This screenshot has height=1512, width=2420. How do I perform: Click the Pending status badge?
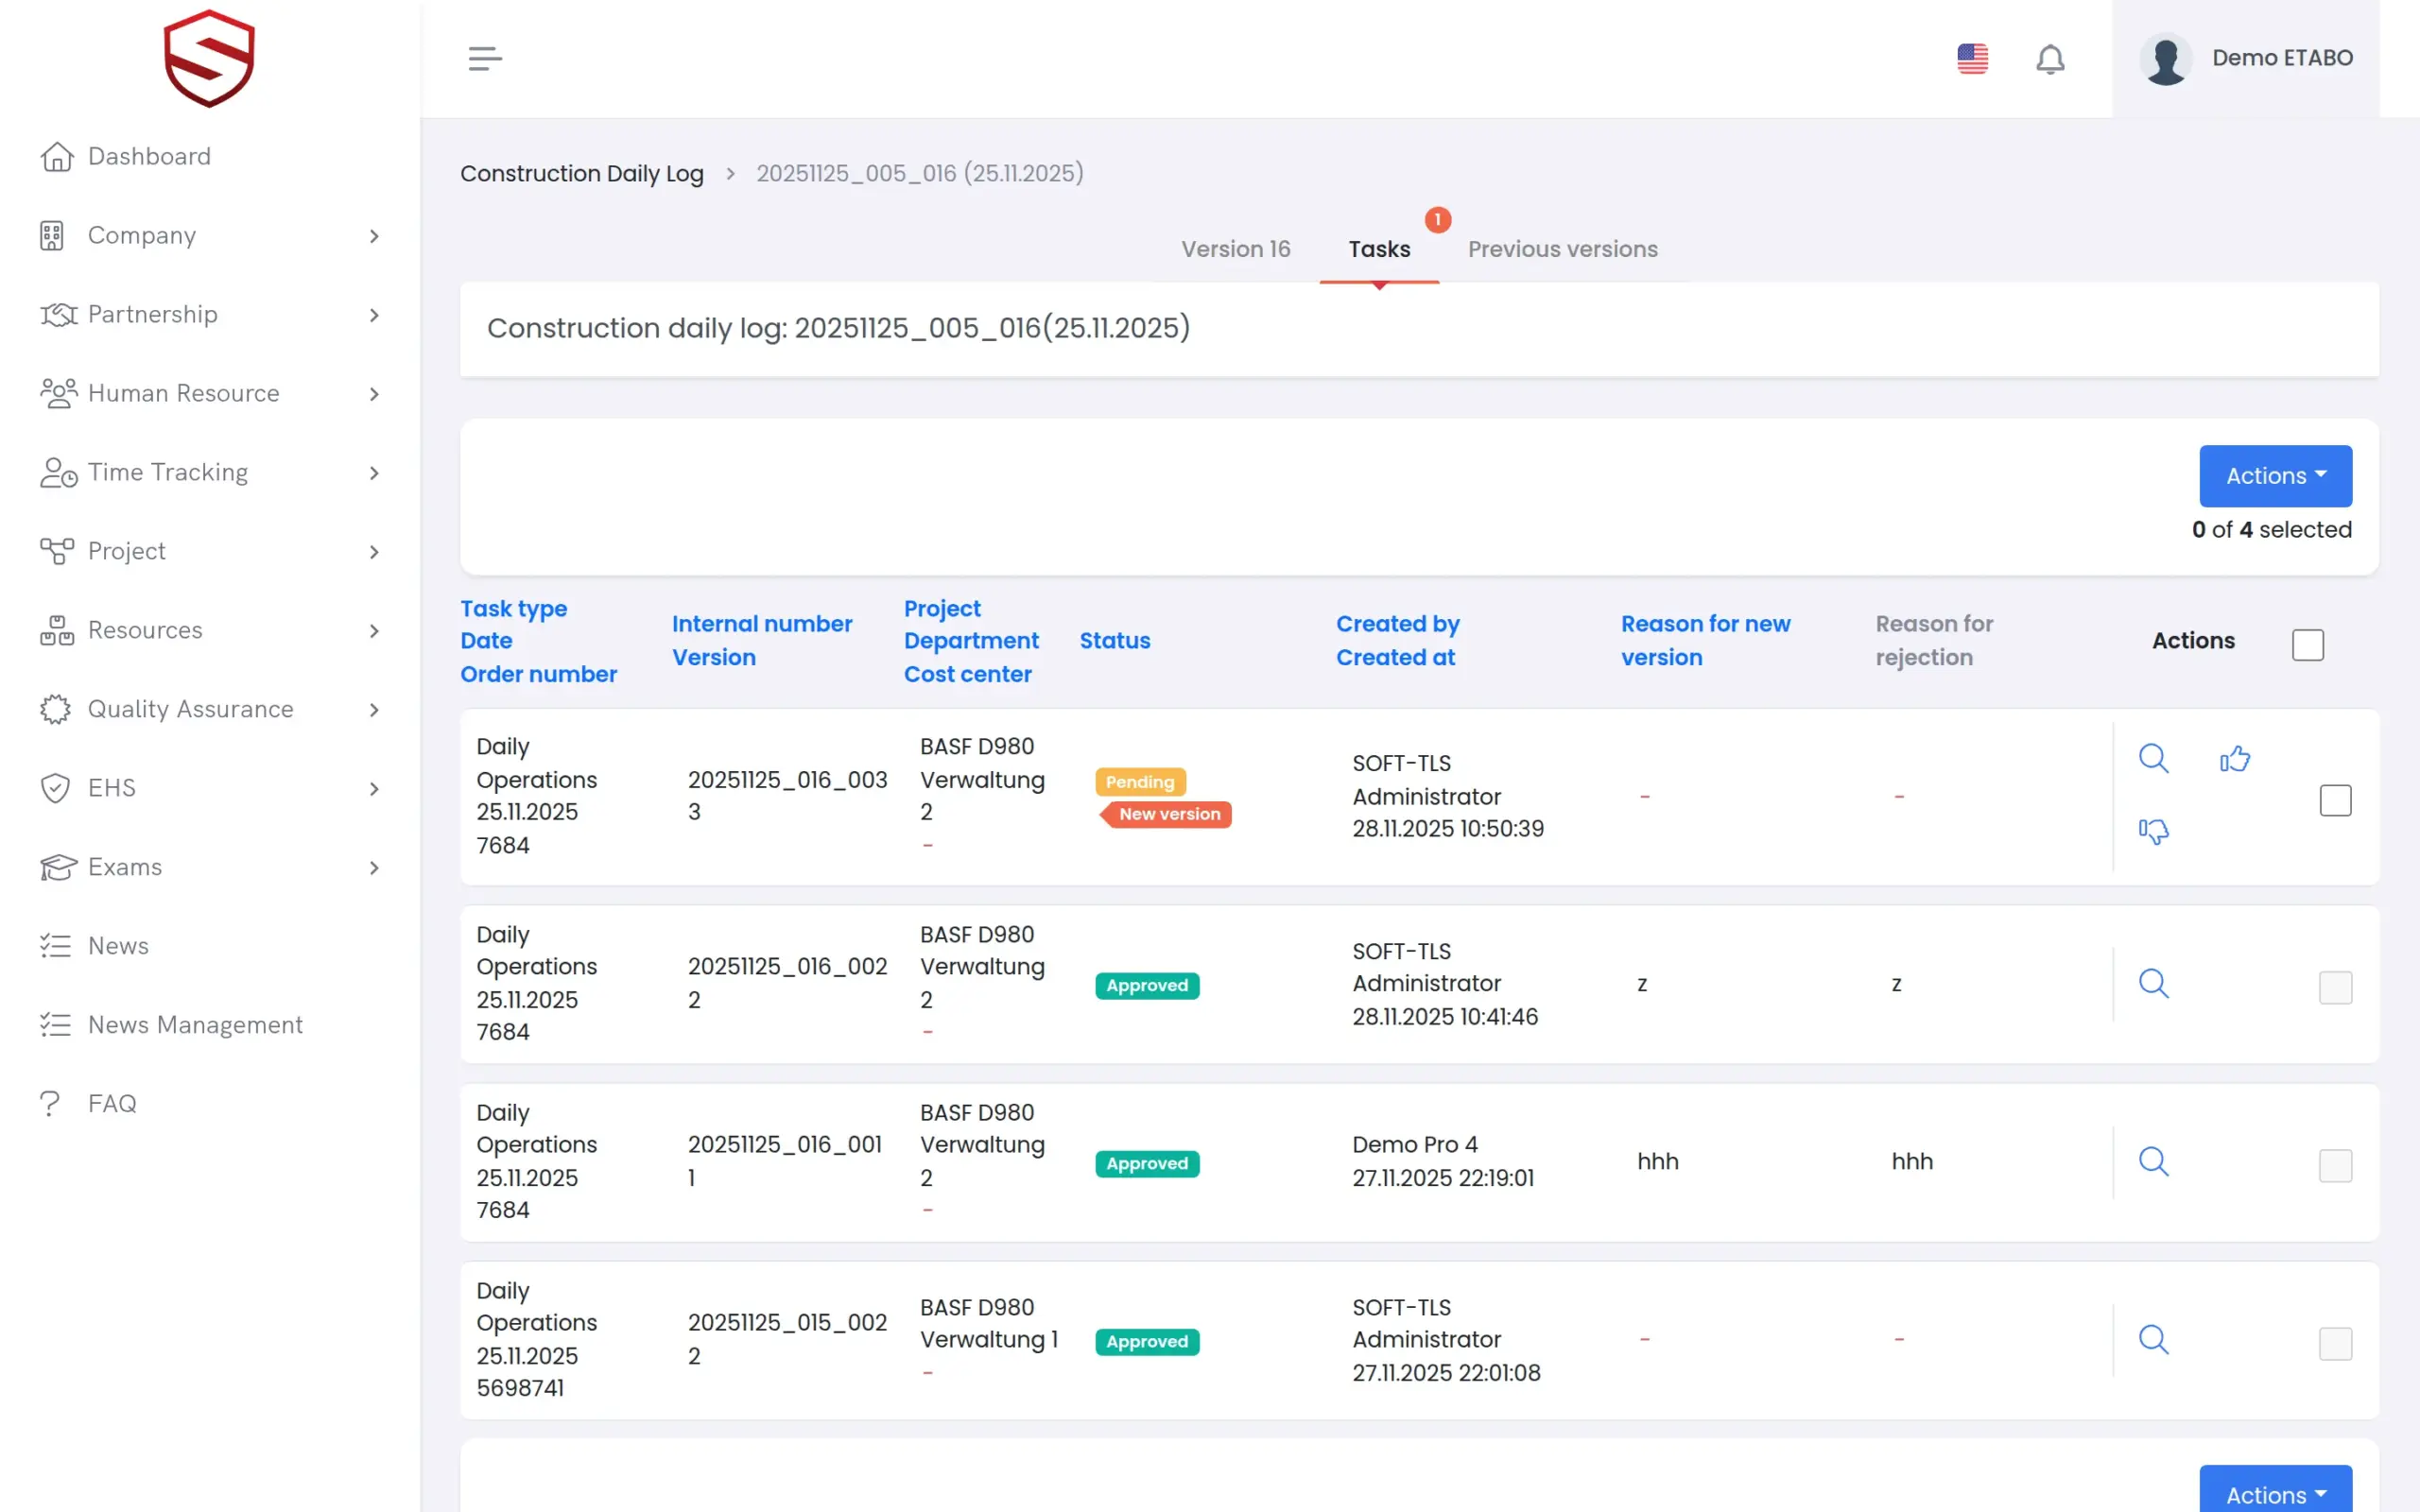[x=1139, y=781]
